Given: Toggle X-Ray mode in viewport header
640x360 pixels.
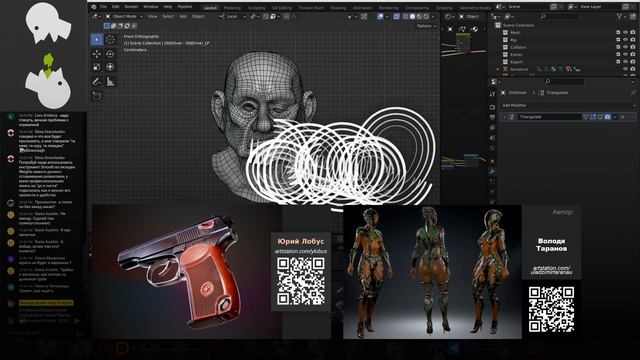Looking at the screenshot, I should tap(396, 17).
